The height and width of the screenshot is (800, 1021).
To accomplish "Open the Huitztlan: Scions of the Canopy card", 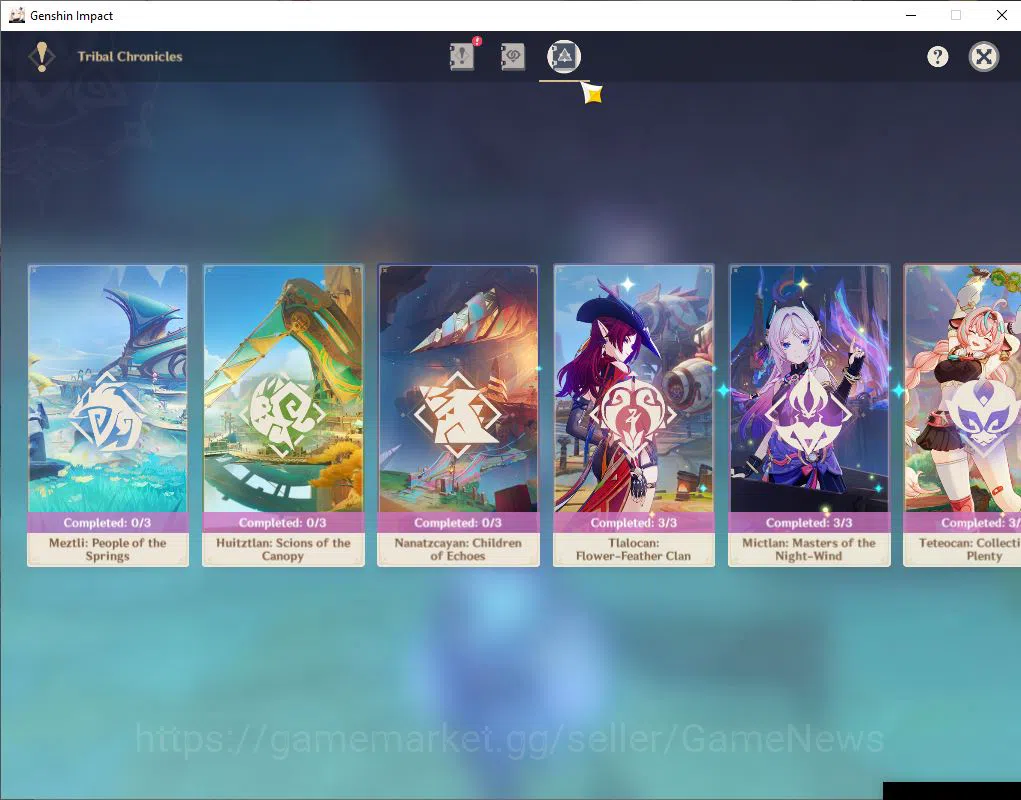I will (x=283, y=415).
